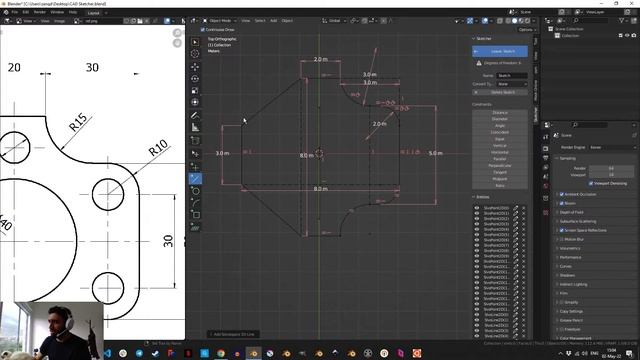Switch to the Layout workspace tab

(x=93, y=13)
